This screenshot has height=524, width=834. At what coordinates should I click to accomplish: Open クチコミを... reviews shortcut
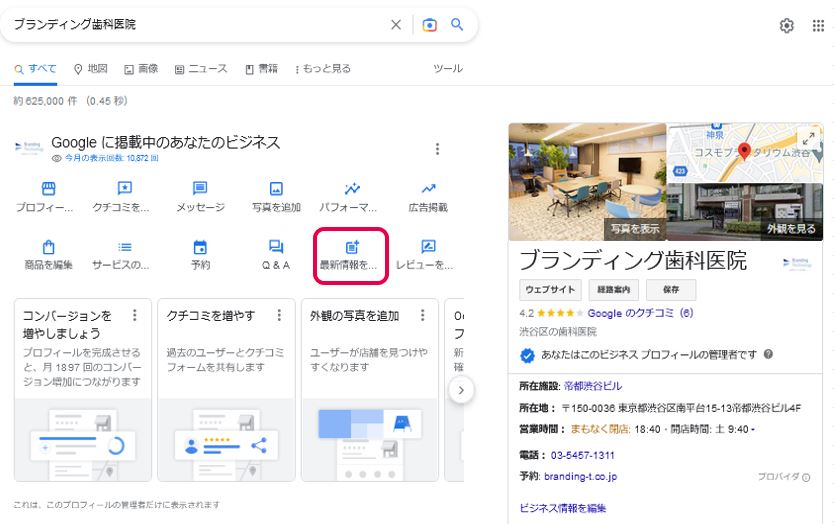122,197
